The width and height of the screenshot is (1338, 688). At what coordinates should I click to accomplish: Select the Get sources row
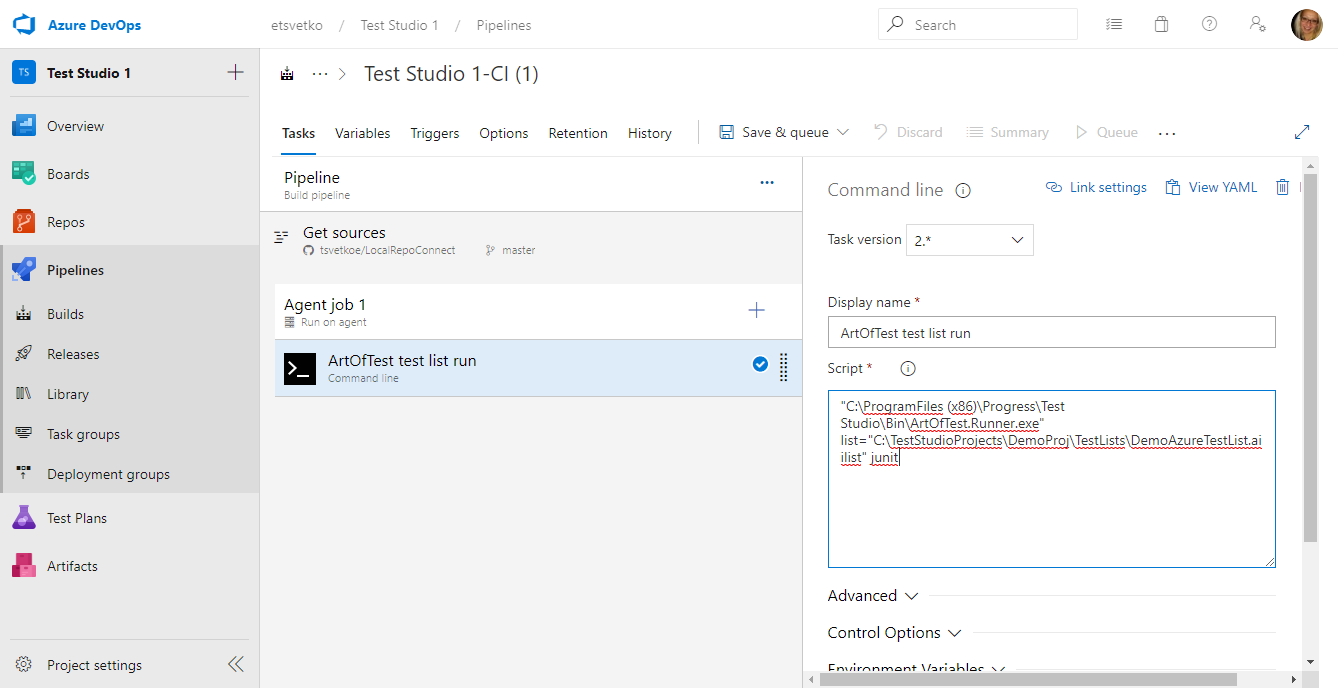(x=531, y=241)
